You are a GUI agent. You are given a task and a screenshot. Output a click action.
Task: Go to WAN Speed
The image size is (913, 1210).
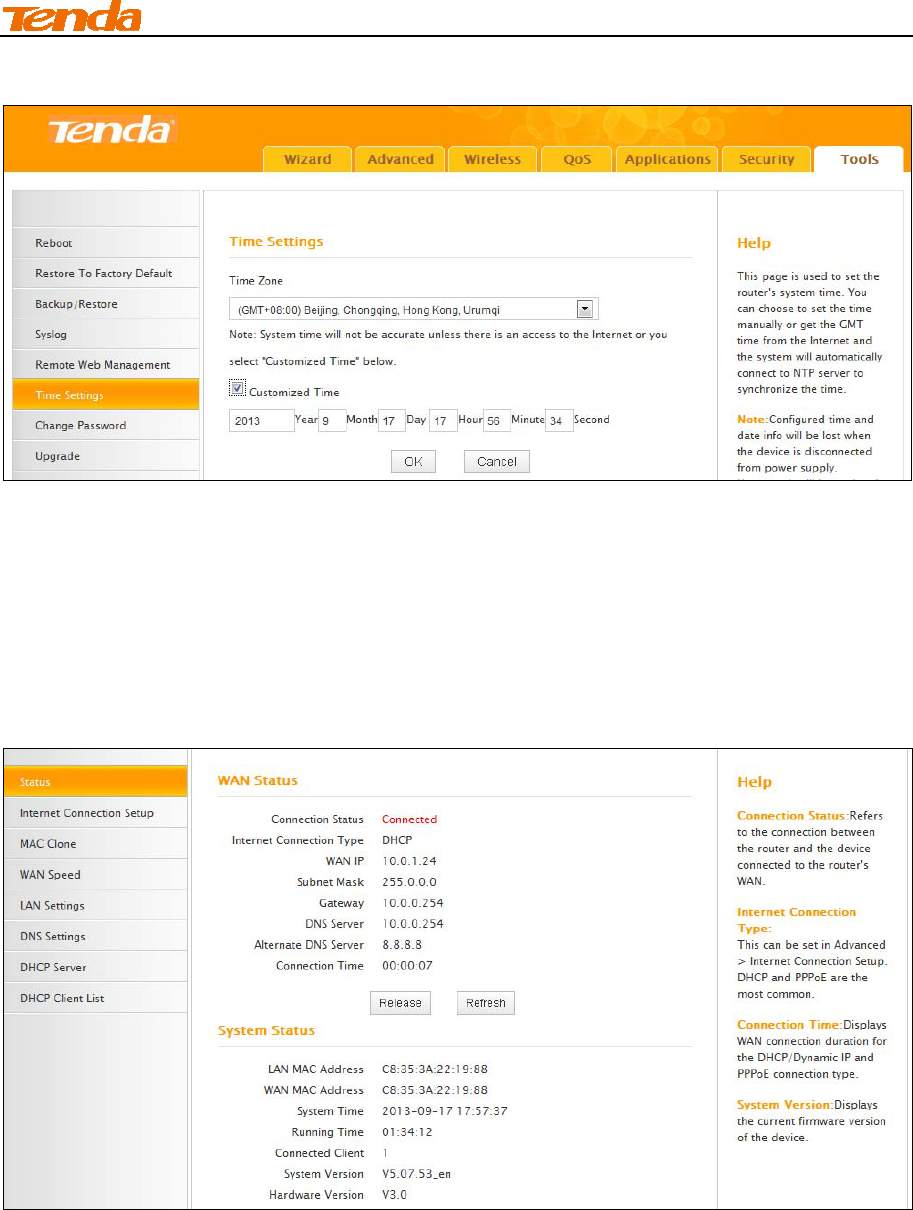95,875
